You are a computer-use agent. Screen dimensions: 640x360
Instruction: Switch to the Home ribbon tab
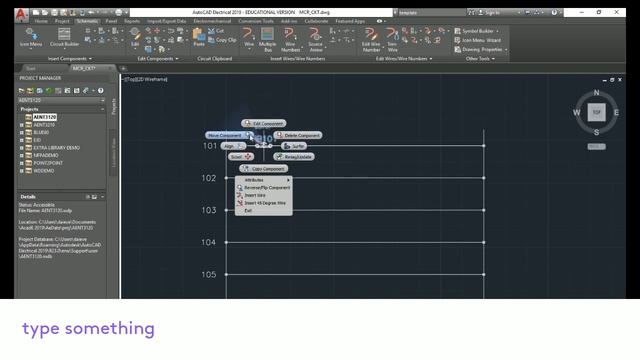coord(41,21)
